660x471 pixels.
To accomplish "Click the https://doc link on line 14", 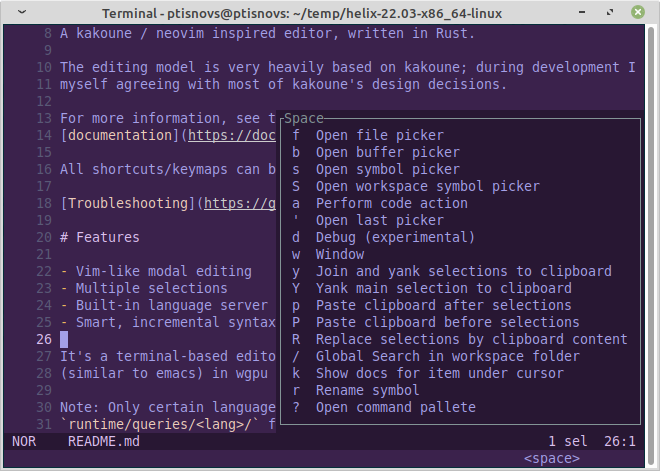I will [x=232, y=136].
